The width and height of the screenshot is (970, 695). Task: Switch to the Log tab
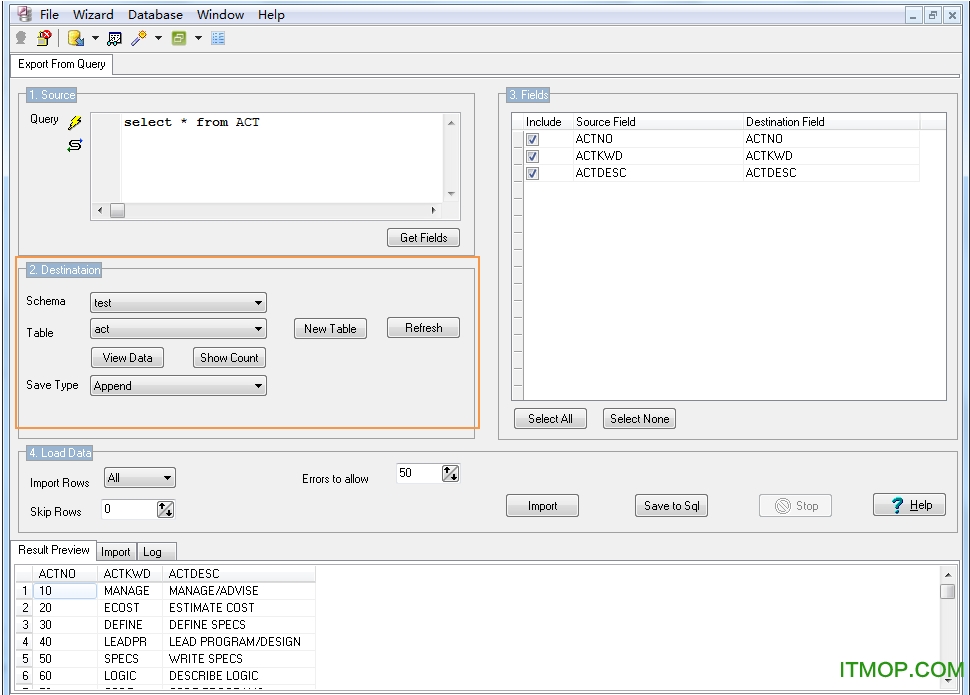pos(156,551)
